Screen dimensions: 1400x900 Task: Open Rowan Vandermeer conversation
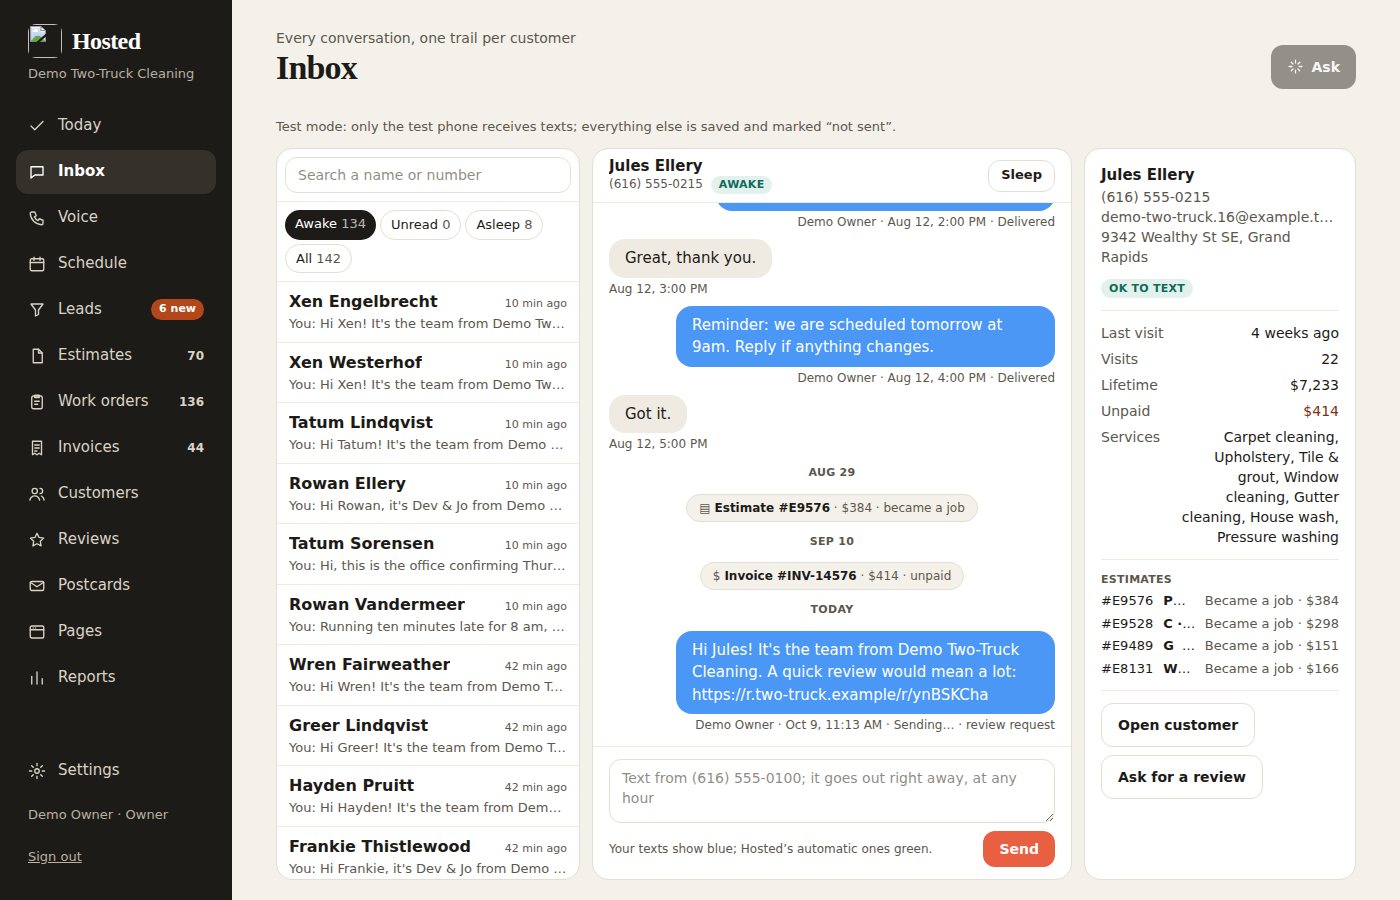coord(428,615)
